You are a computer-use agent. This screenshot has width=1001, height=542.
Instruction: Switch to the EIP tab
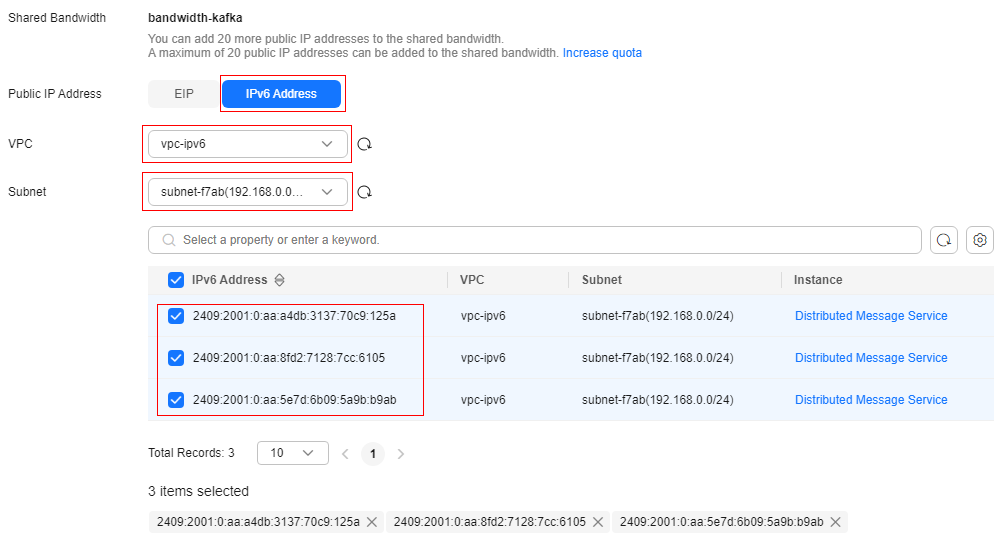tap(184, 94)
